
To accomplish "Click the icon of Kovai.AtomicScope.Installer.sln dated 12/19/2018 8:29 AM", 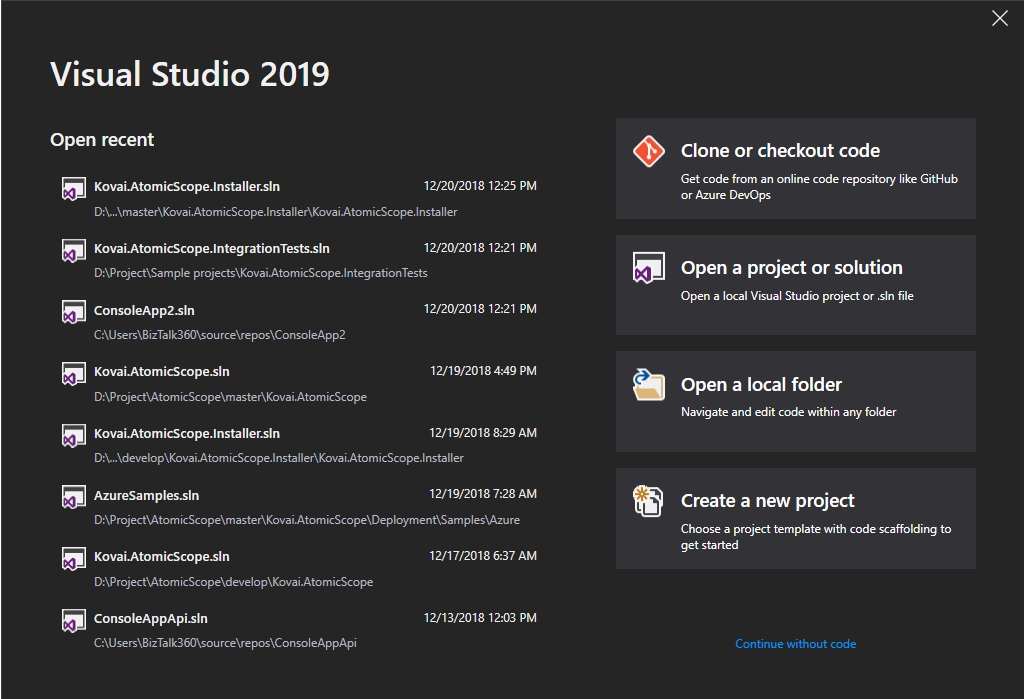I will click(73, 435).
